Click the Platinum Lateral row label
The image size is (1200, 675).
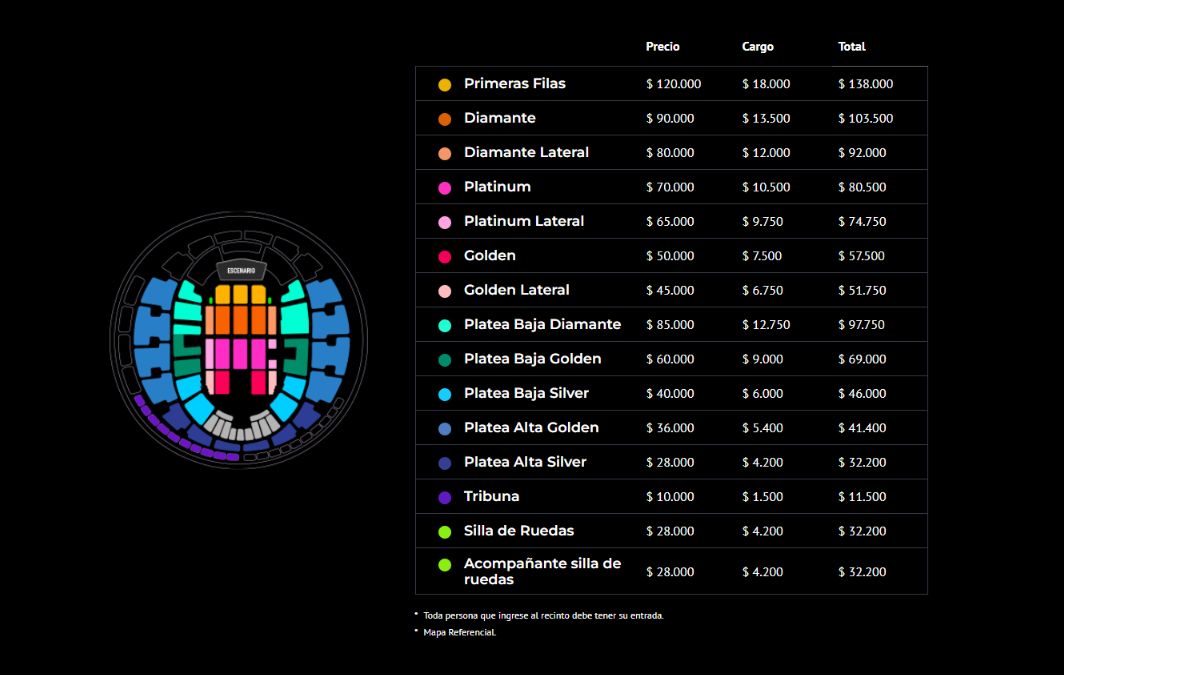(523, 221)
